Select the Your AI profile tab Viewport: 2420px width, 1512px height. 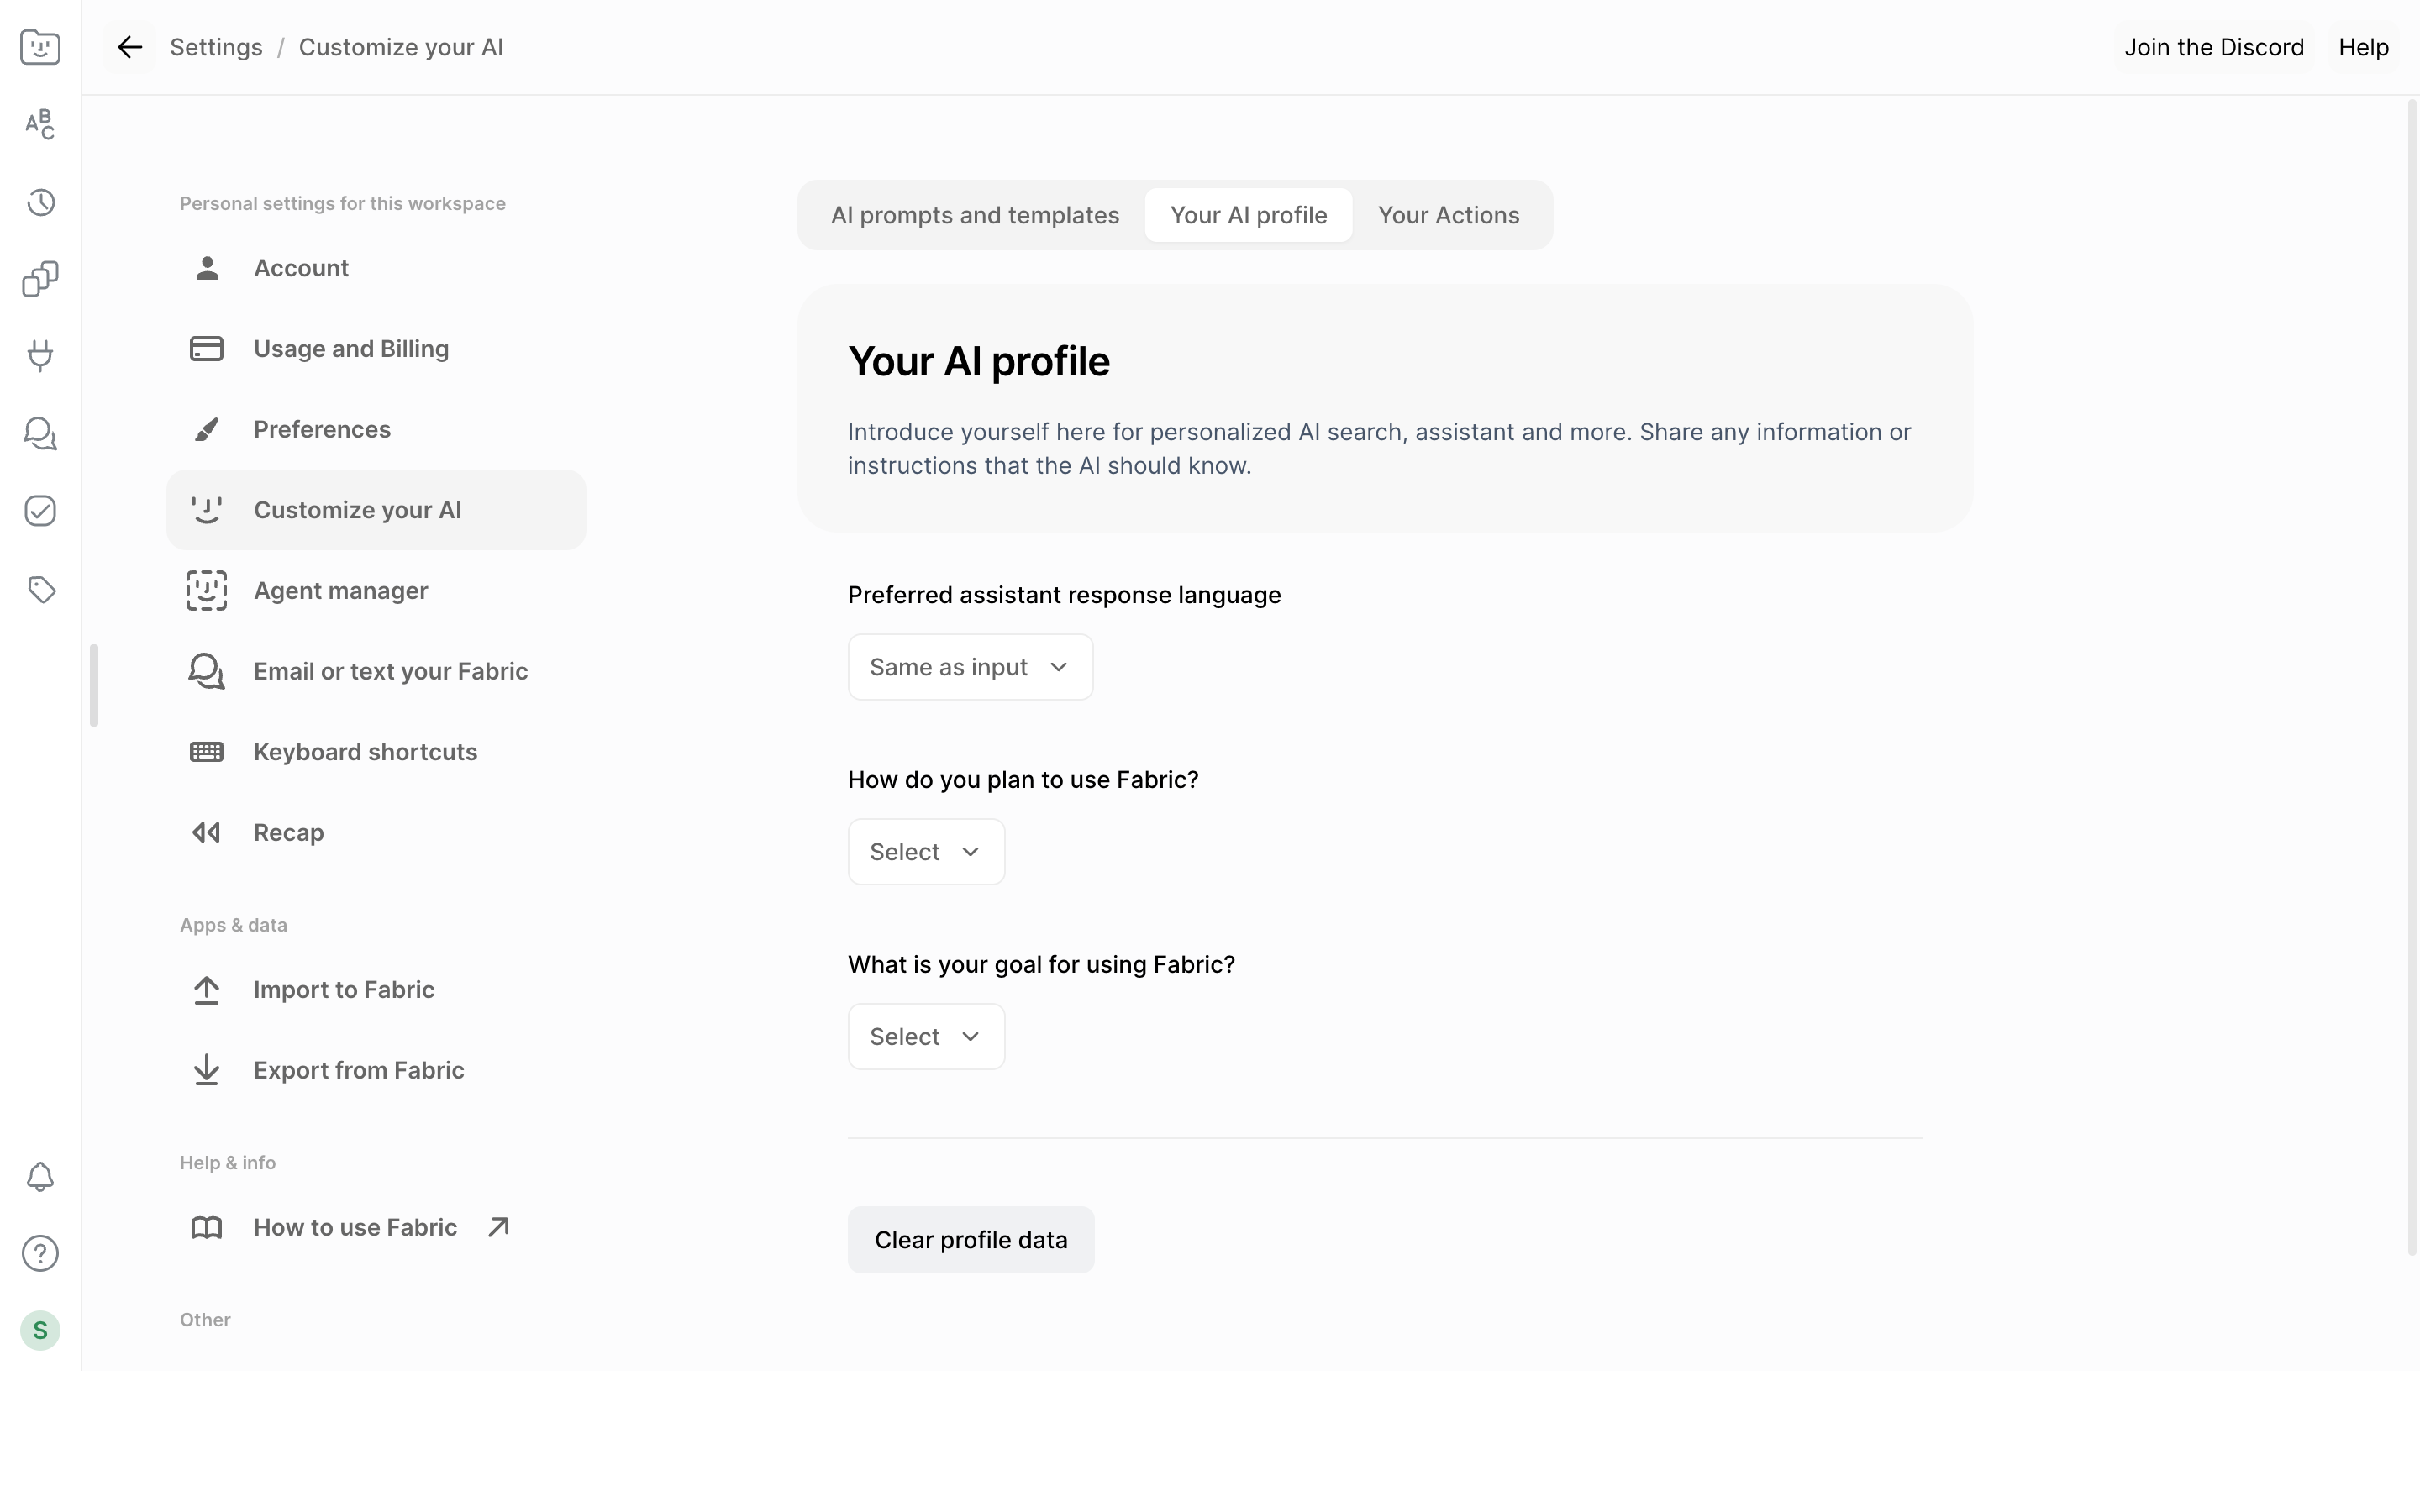(1248, 215)
